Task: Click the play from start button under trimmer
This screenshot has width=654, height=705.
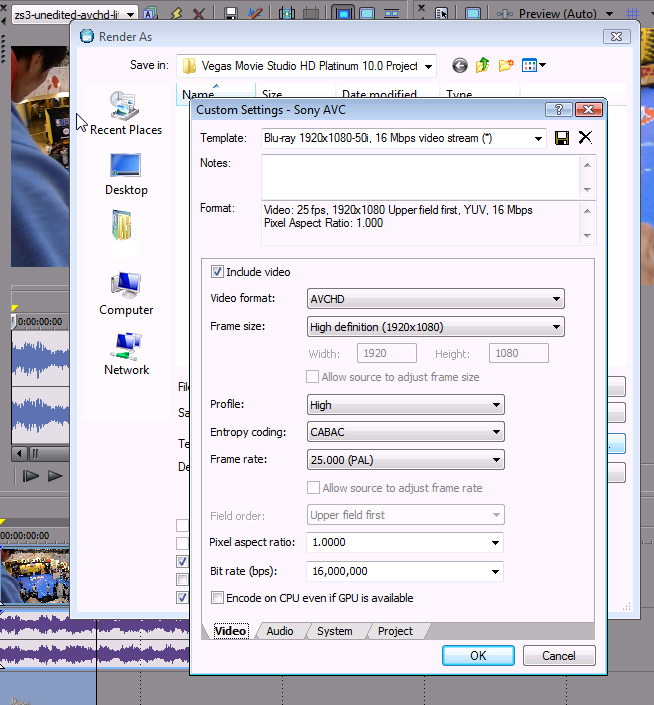Action: point(30,476)
